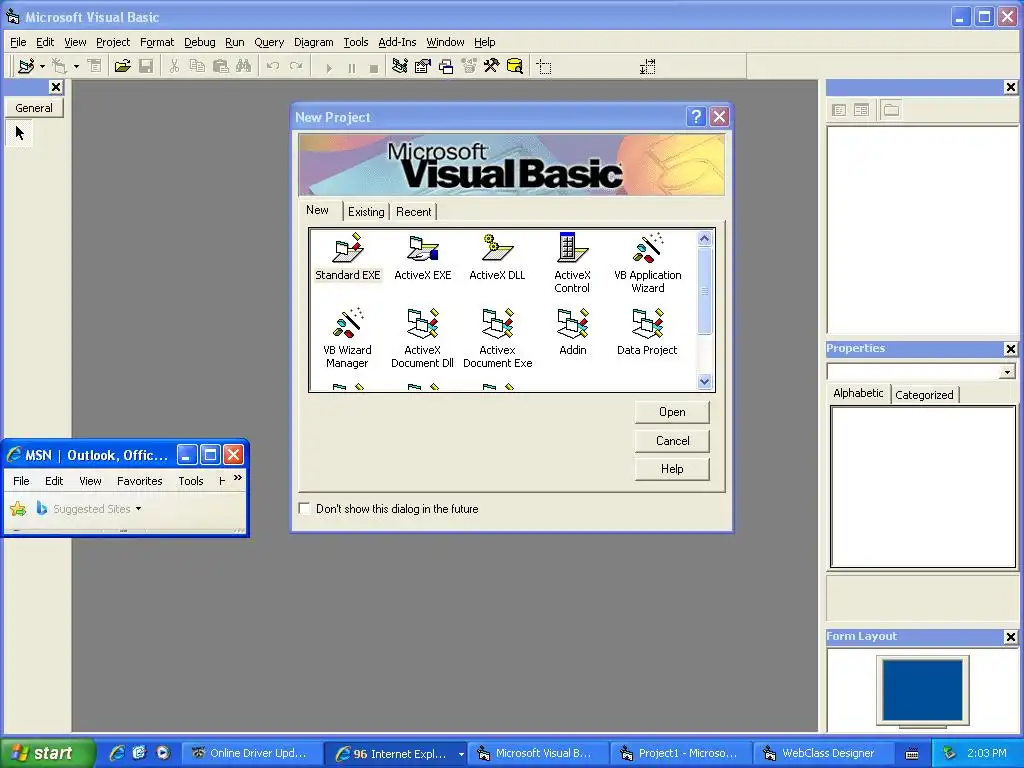
Task: Open the Debug menu
Action: pyautogui.click(x=200, y=42)
